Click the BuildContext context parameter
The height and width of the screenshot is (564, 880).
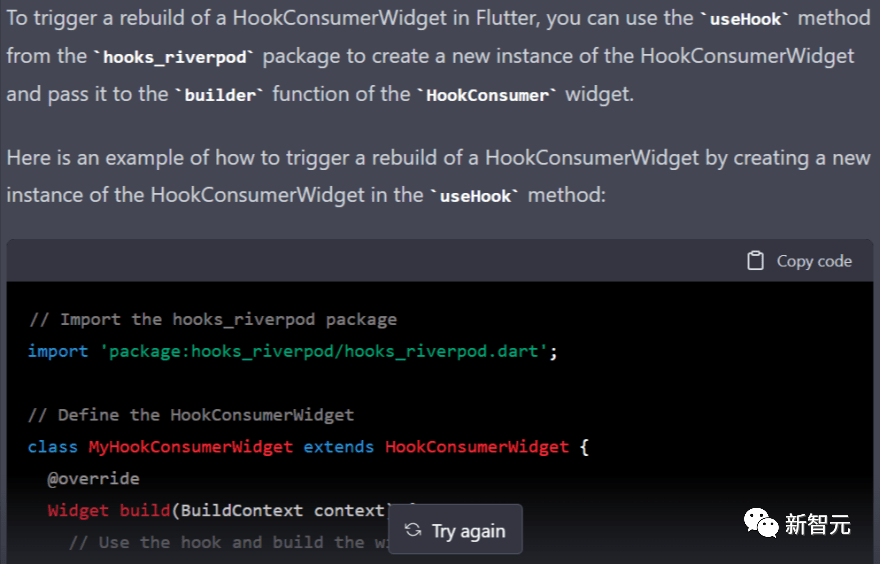pos(283,511)
